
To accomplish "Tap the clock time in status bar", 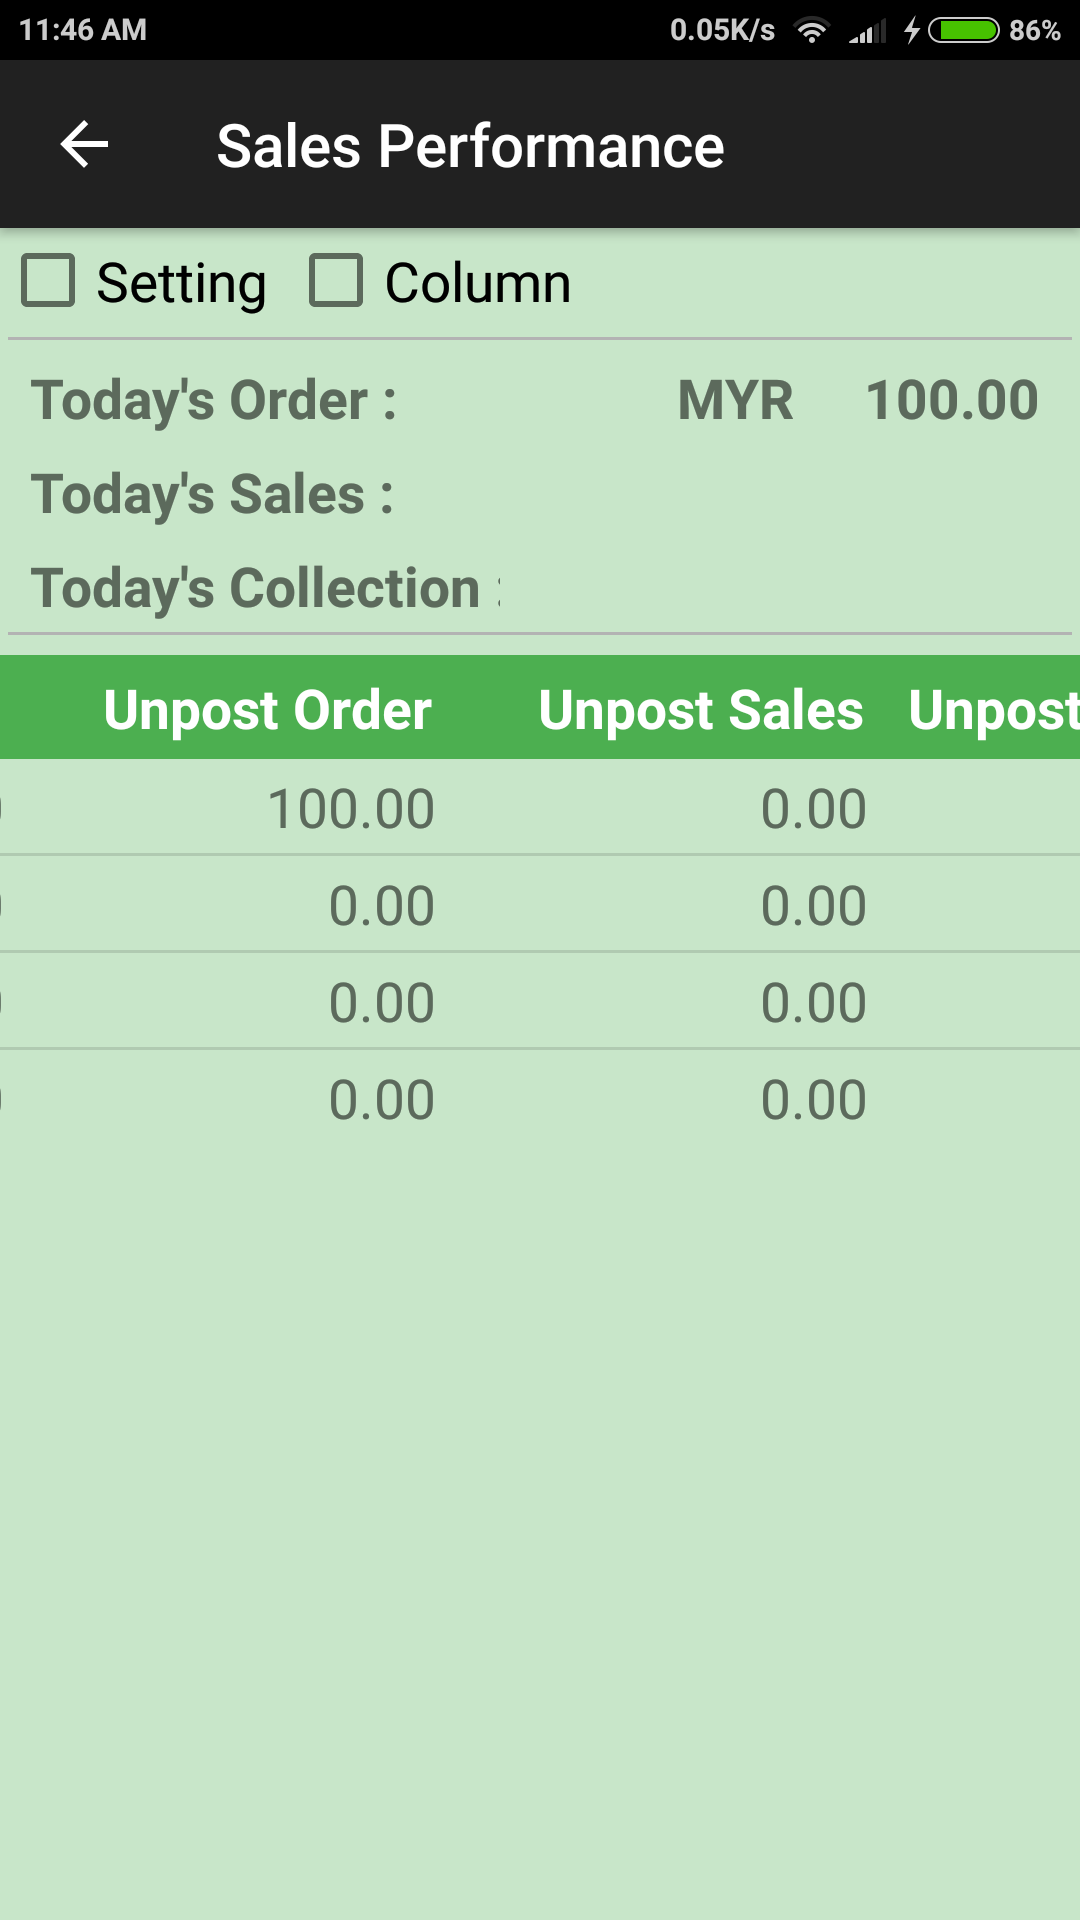I will click(83, 30).
